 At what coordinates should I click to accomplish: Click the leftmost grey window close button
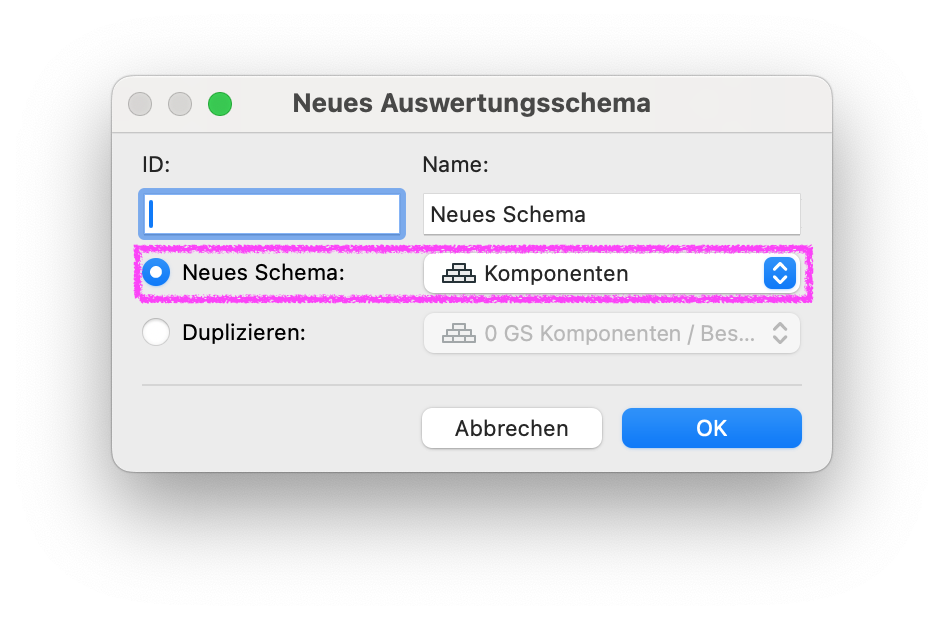pyautogui.click(x=140, y=104)
